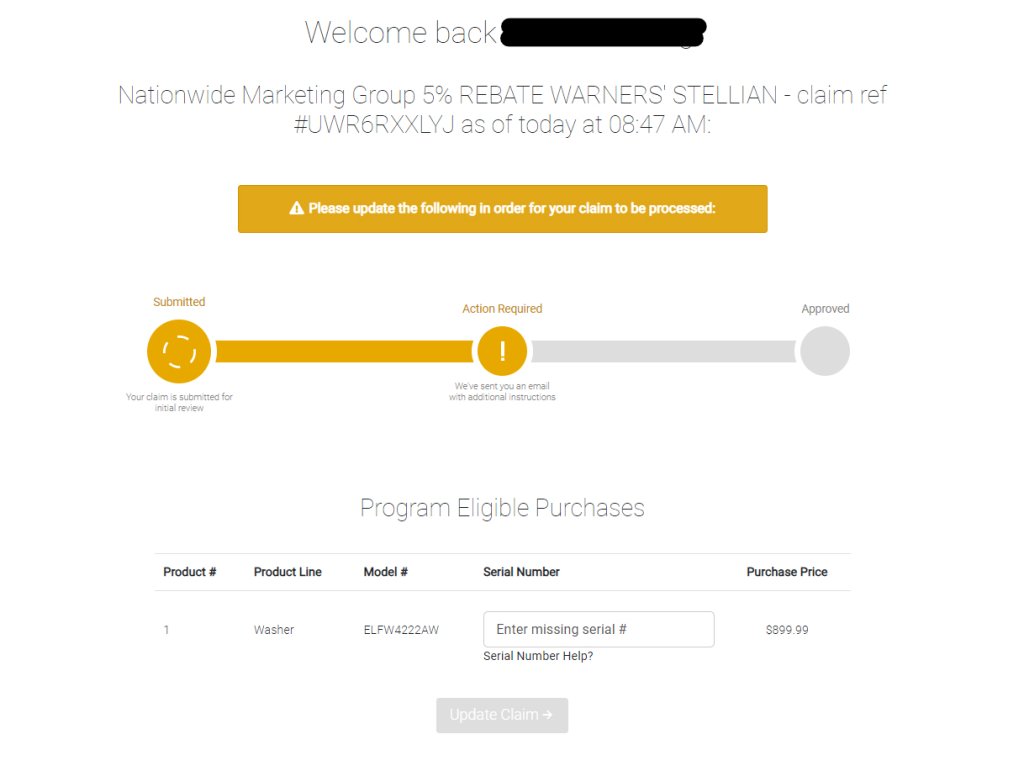Click the Product Line column header
Viewport: 1024px width, 766px height.
tap(287, 572)
